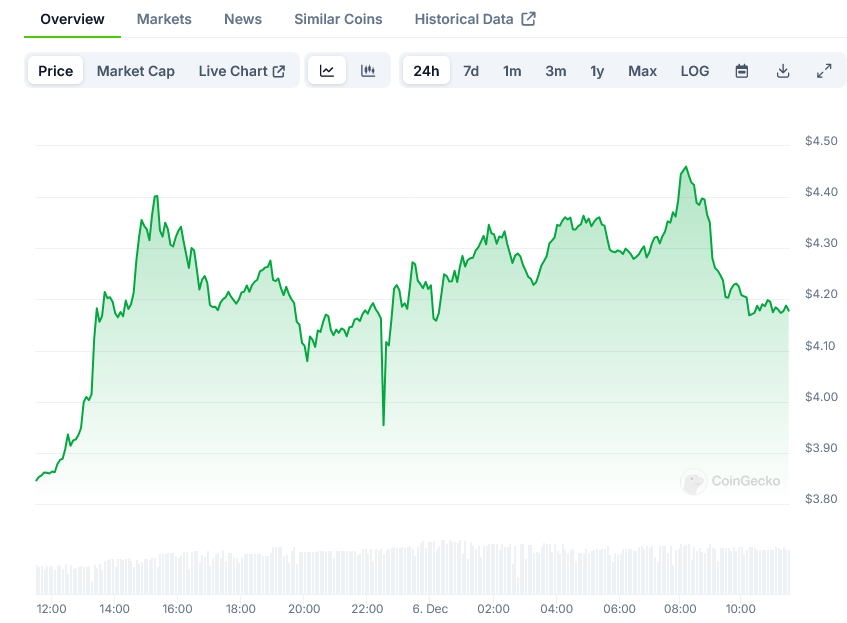Open the Similar Coins tab

pyautogui.click(x=338, y=19)
